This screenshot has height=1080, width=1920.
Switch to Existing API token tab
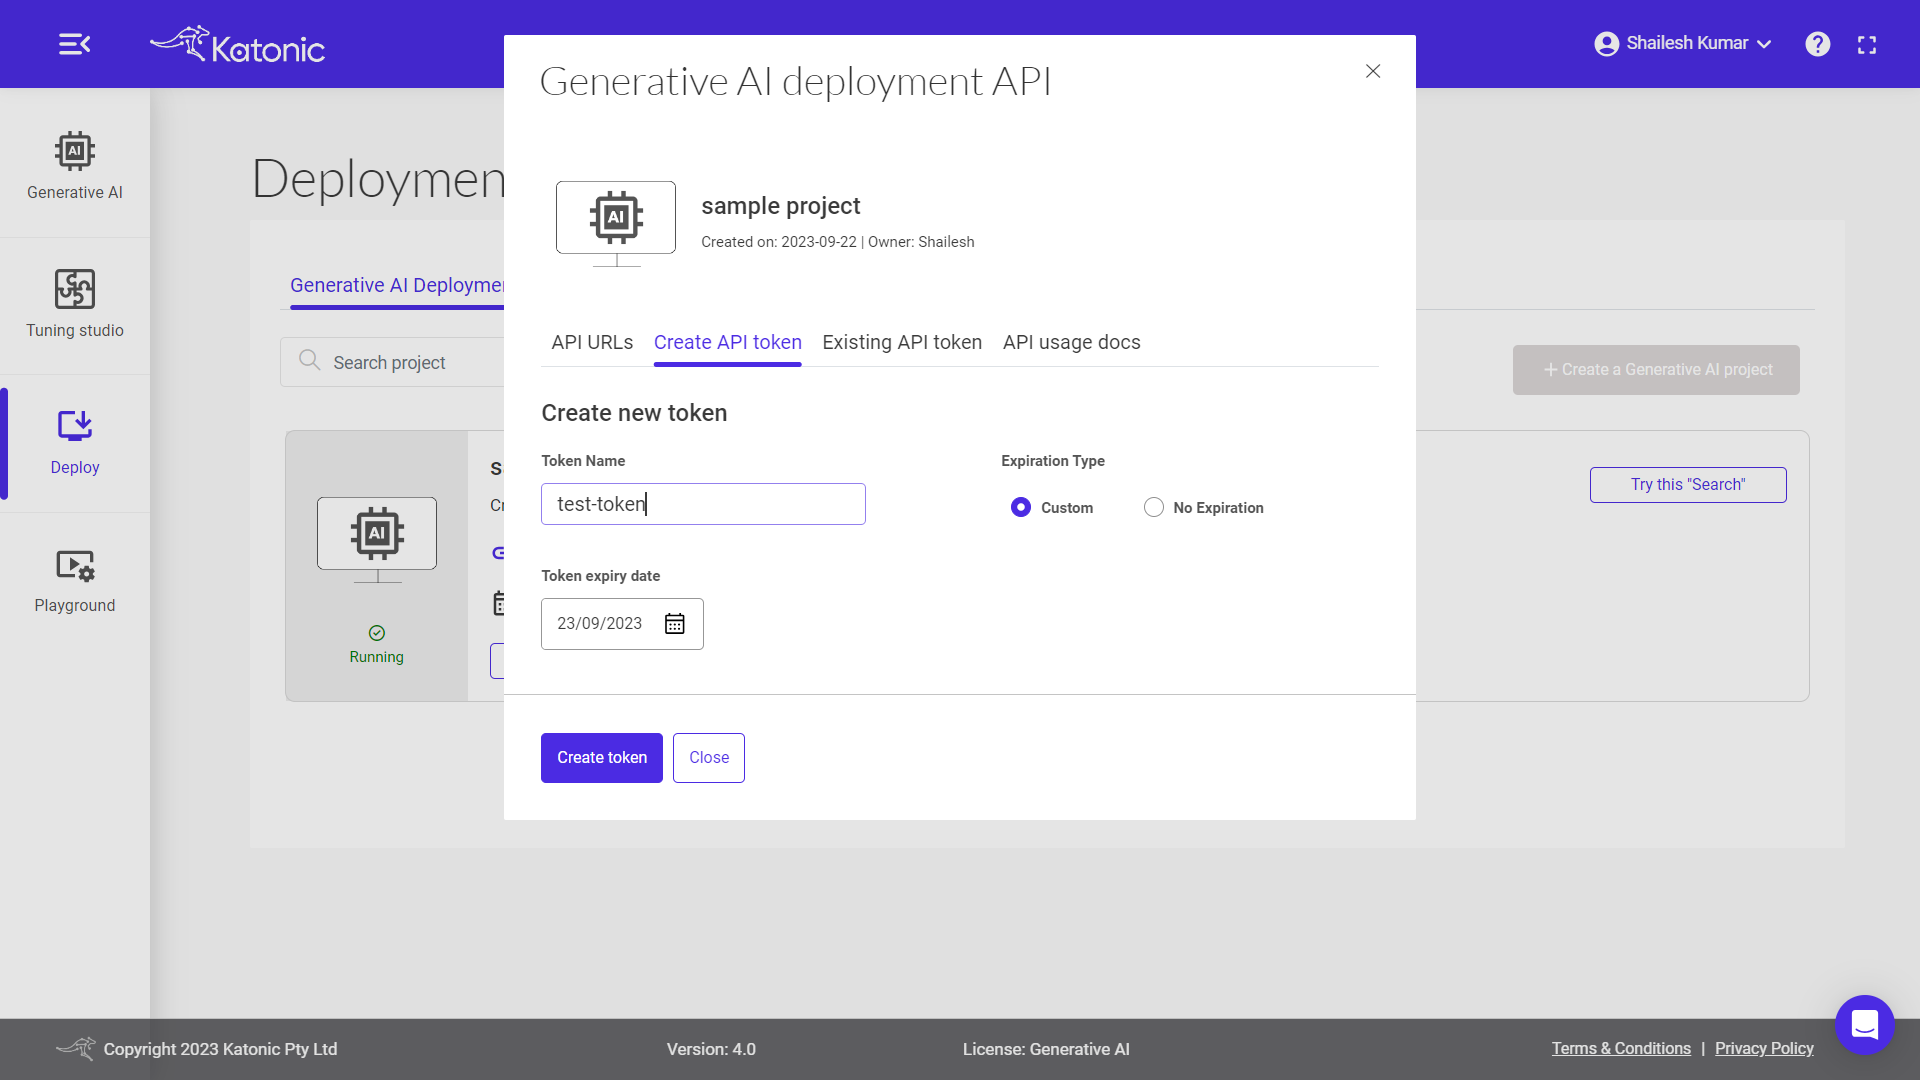pyautogui.click(x=902, y=343)
